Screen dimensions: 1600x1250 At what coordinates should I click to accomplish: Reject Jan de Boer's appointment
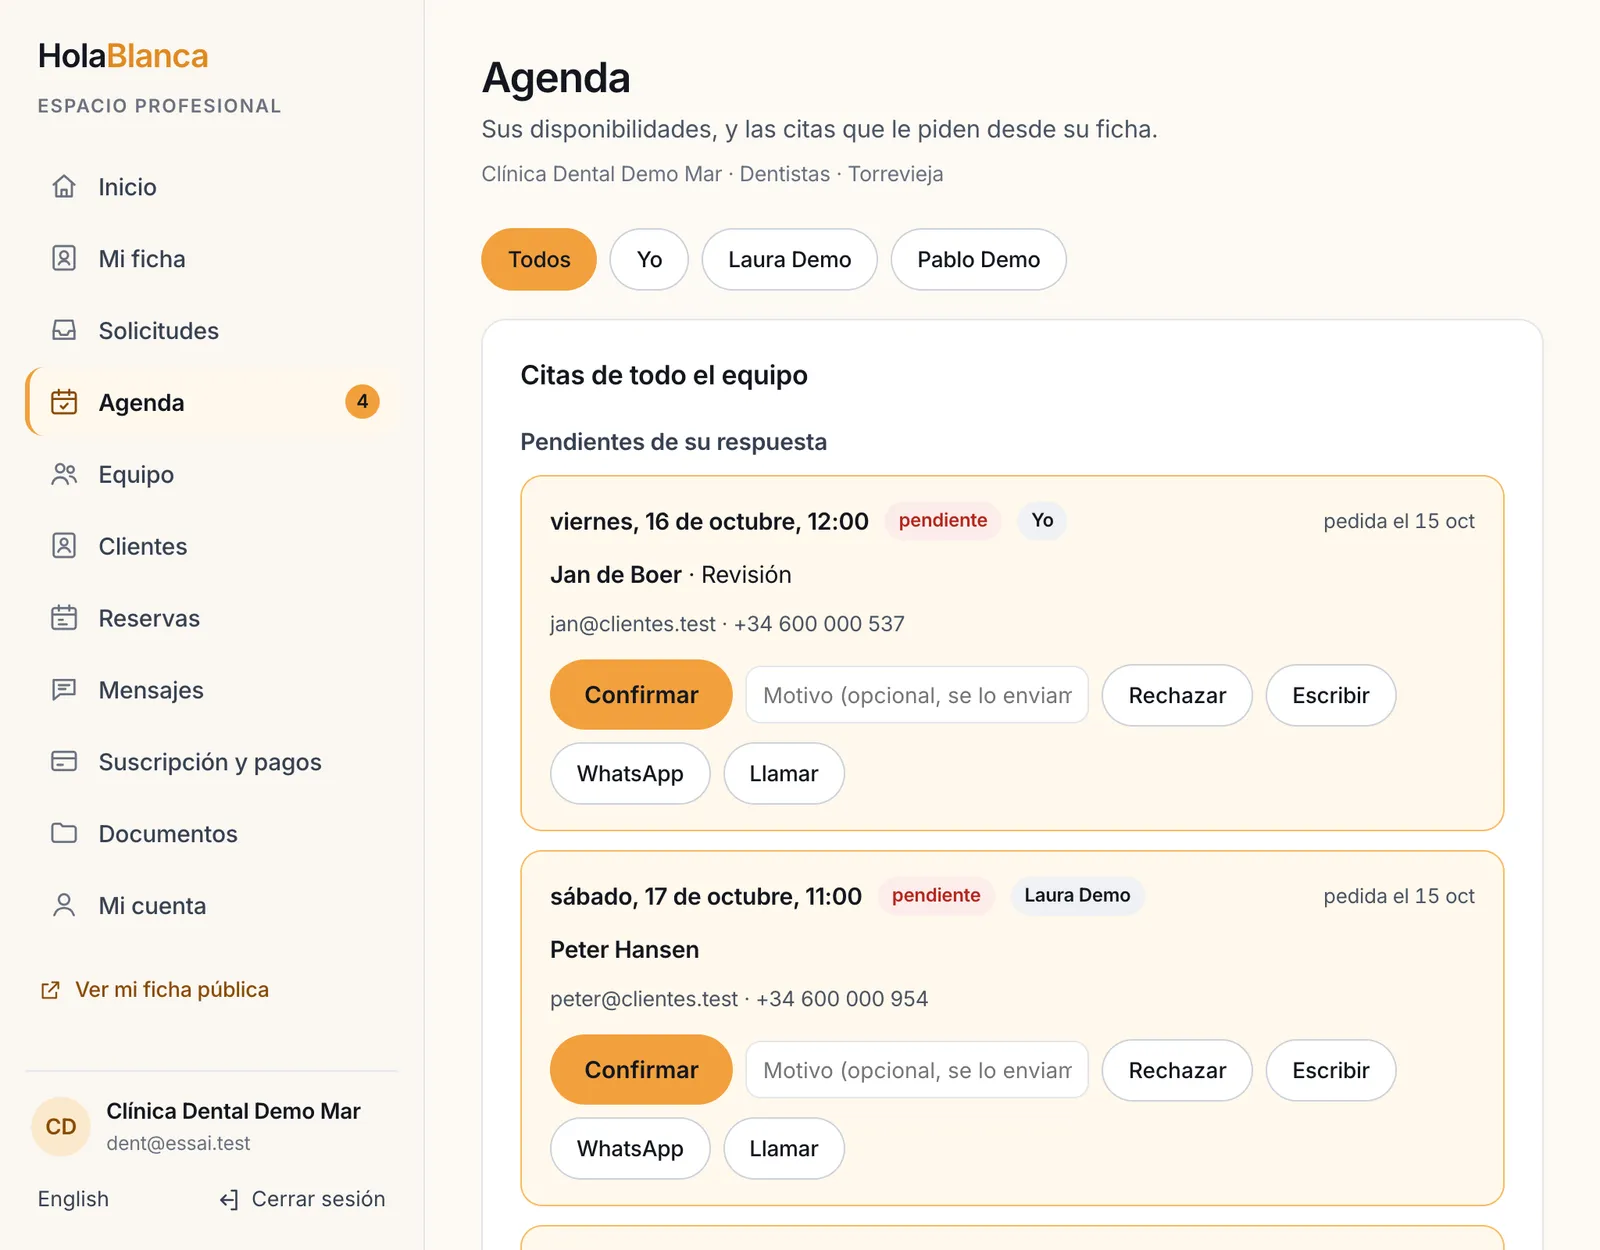1177,695
